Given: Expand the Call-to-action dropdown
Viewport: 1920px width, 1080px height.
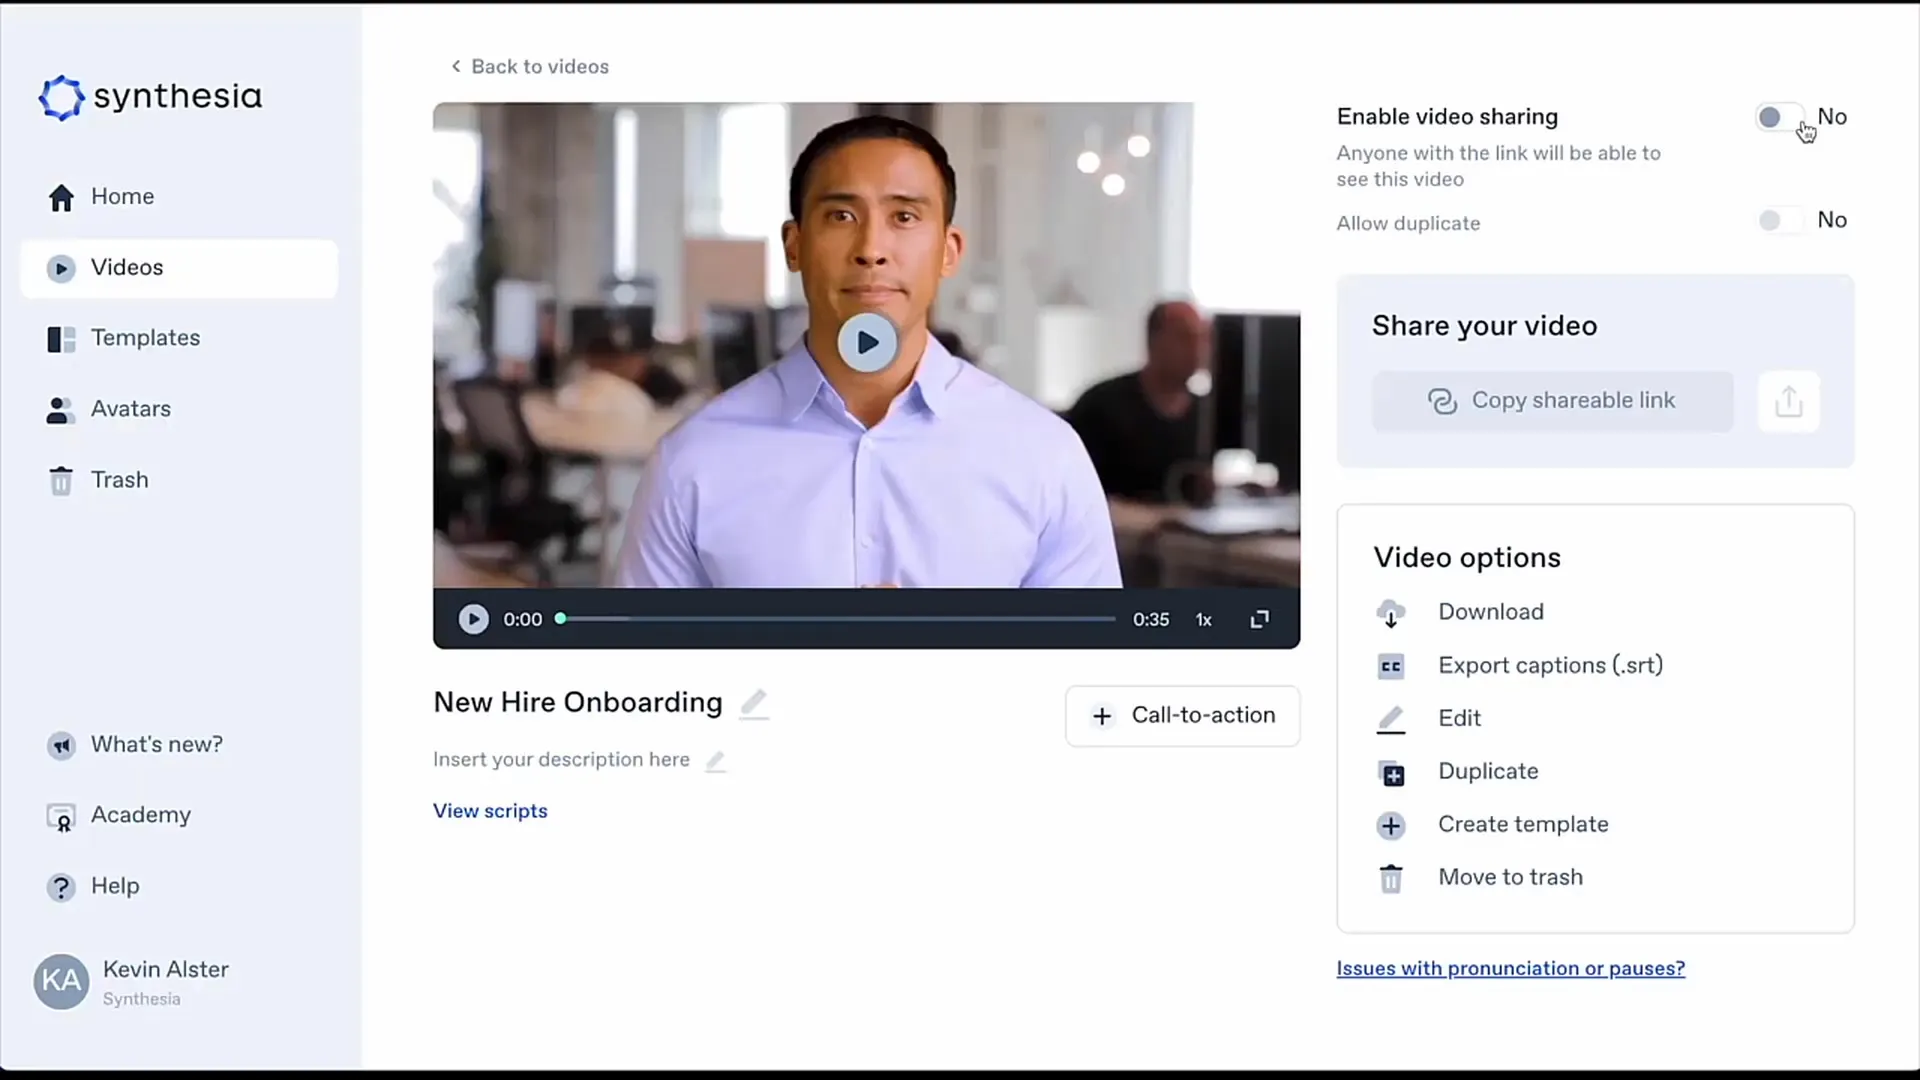Looking at the screenshot, I should pyautogui.click(x=1182, y=715).
